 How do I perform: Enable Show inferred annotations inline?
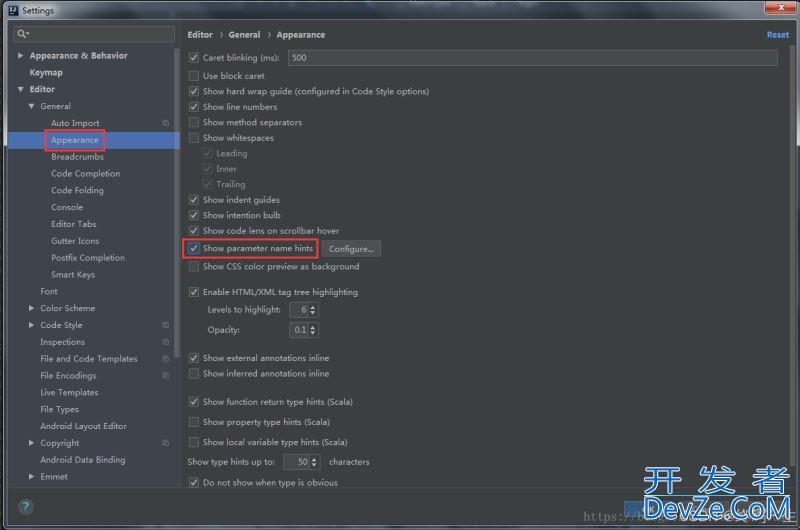(194, 373)
